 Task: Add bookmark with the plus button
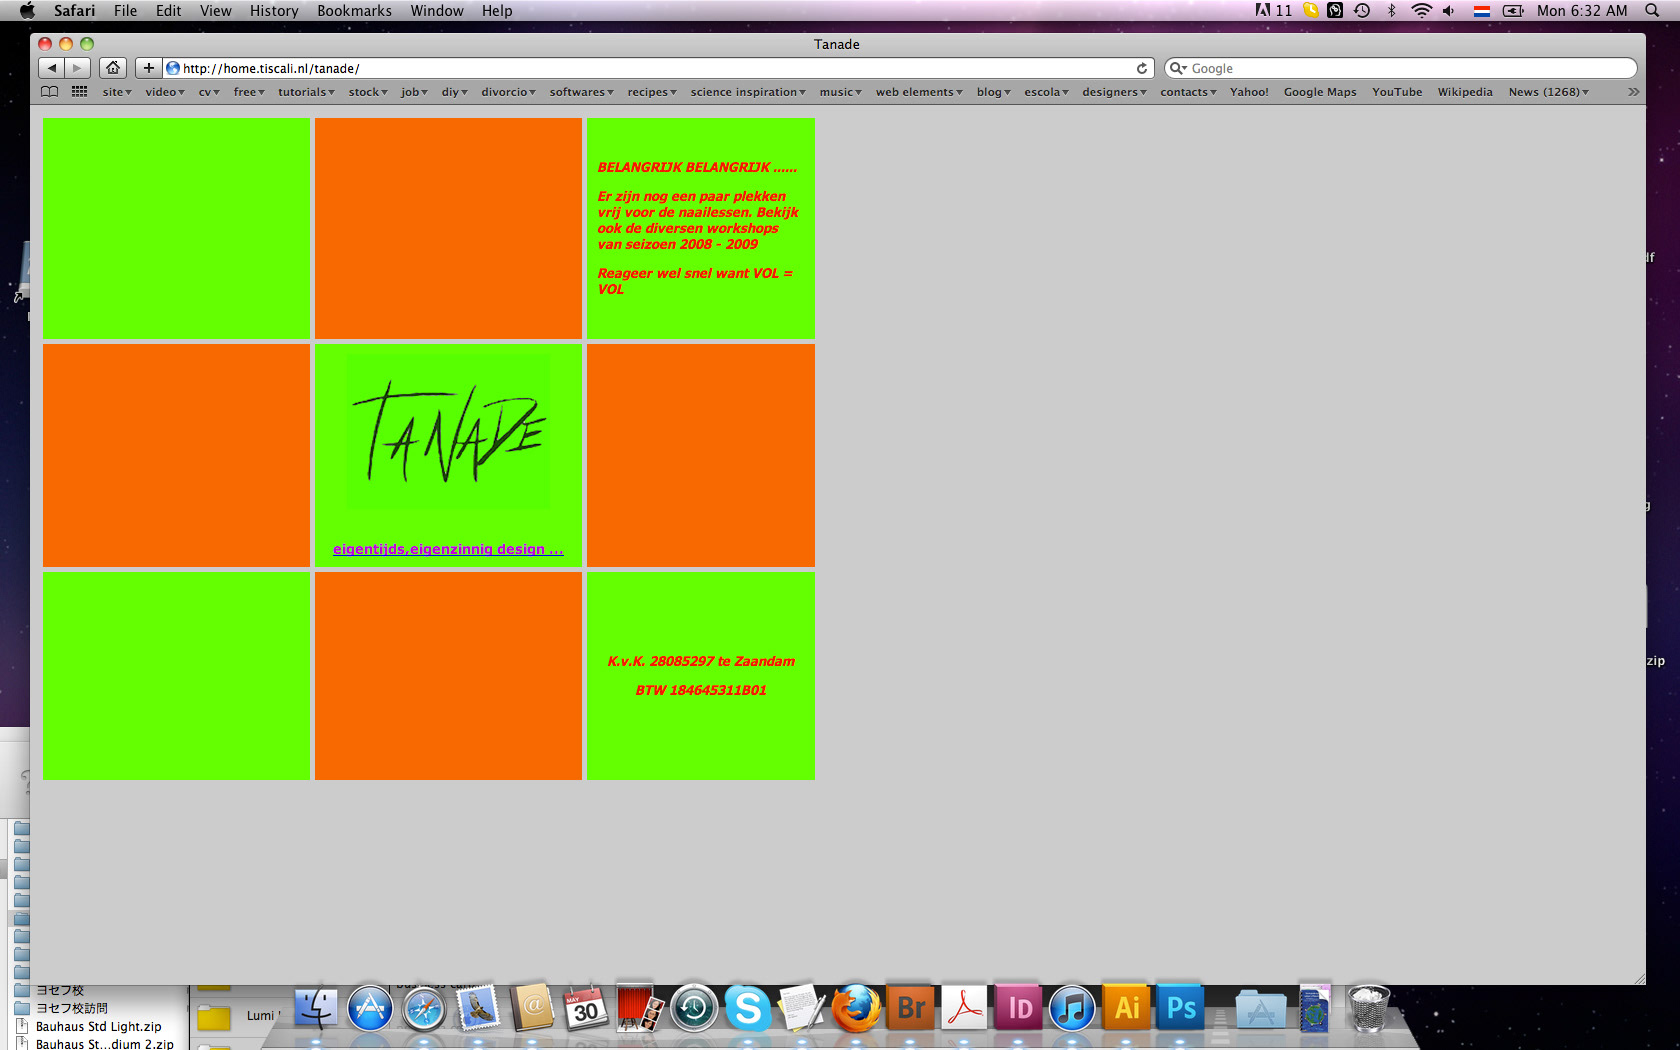click(148, 68)
